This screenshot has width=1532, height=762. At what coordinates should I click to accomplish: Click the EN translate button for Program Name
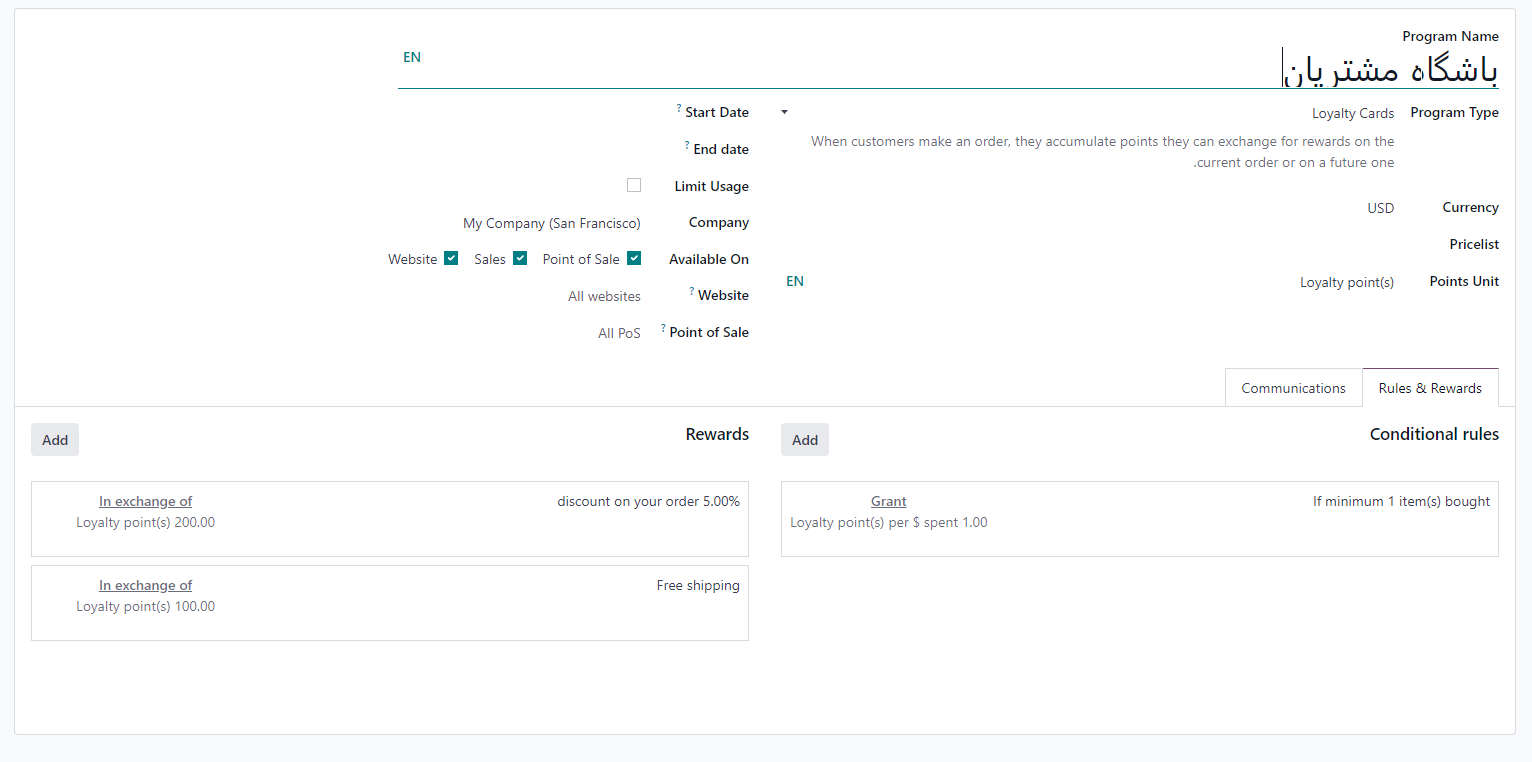point(412,57)
